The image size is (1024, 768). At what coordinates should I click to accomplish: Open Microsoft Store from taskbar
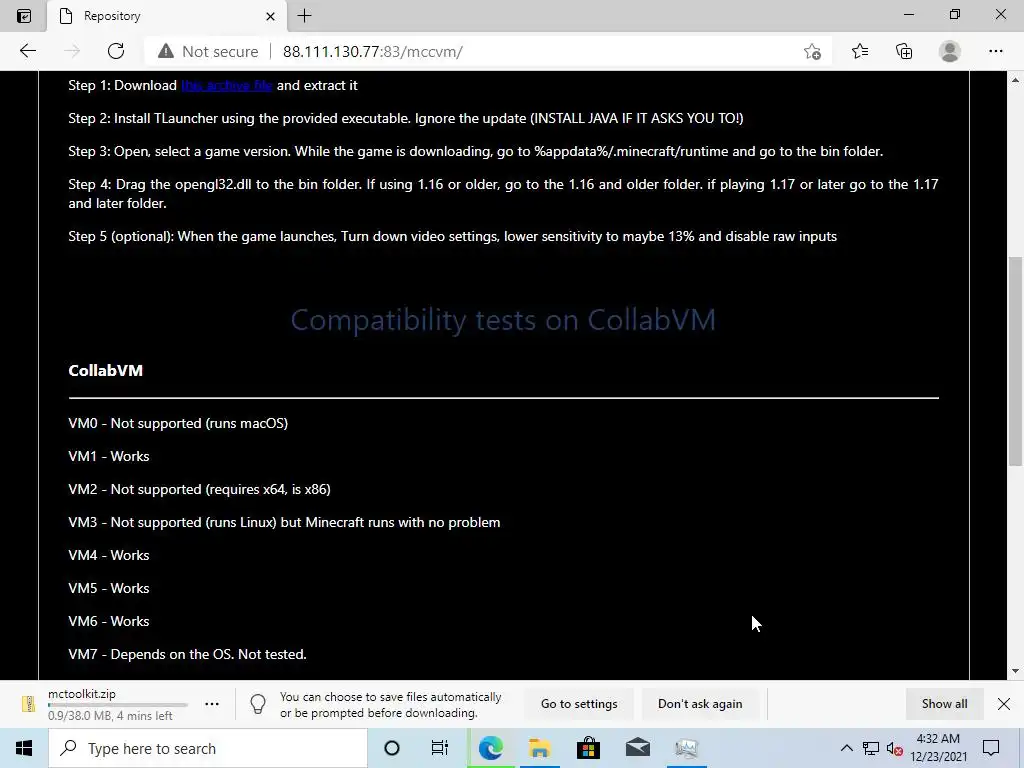pos(588,748)
